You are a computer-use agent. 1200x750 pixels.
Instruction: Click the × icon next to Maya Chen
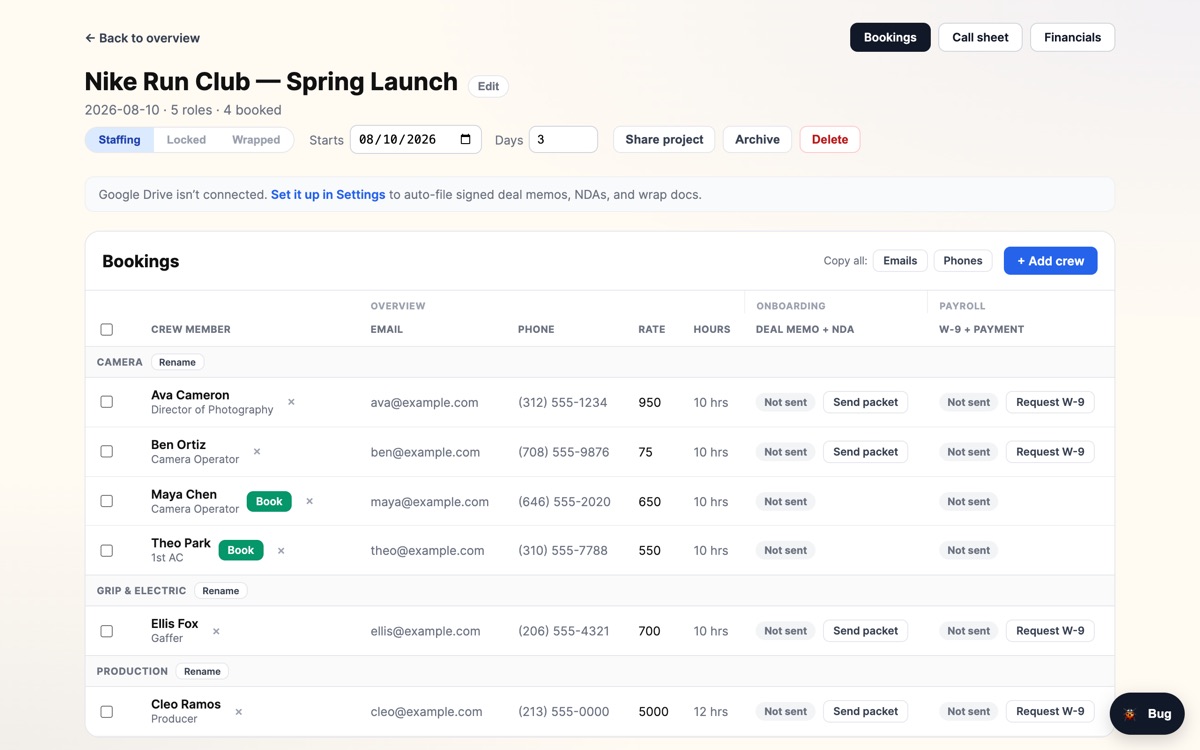309,501
